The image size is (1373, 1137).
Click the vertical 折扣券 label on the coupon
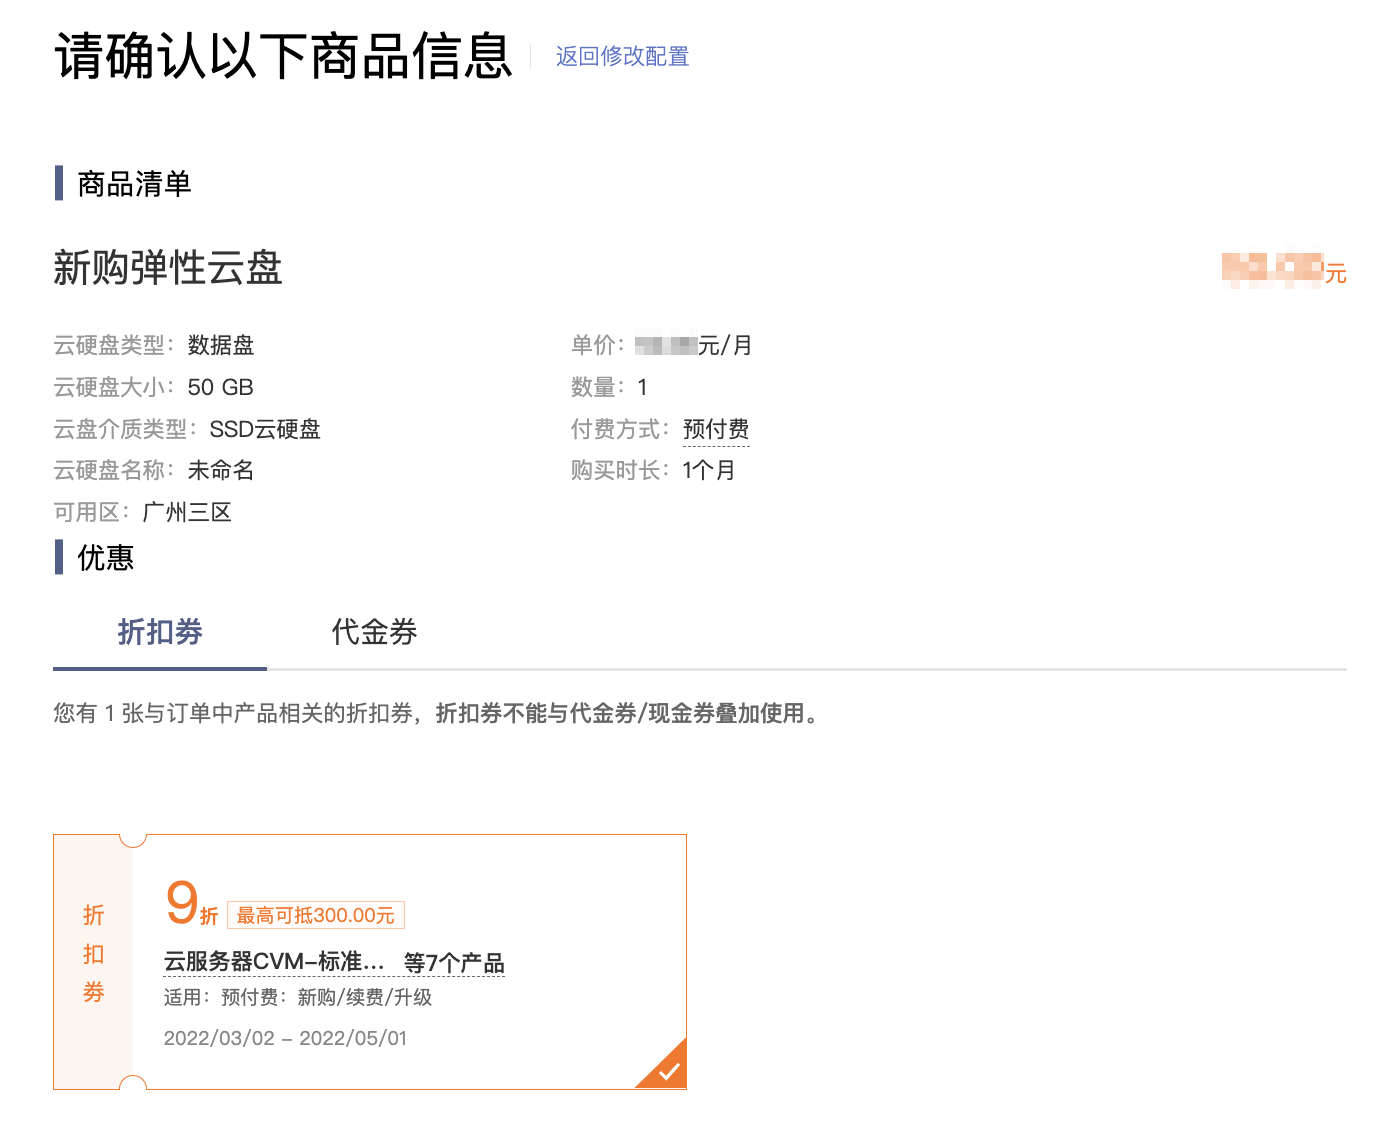93,953
